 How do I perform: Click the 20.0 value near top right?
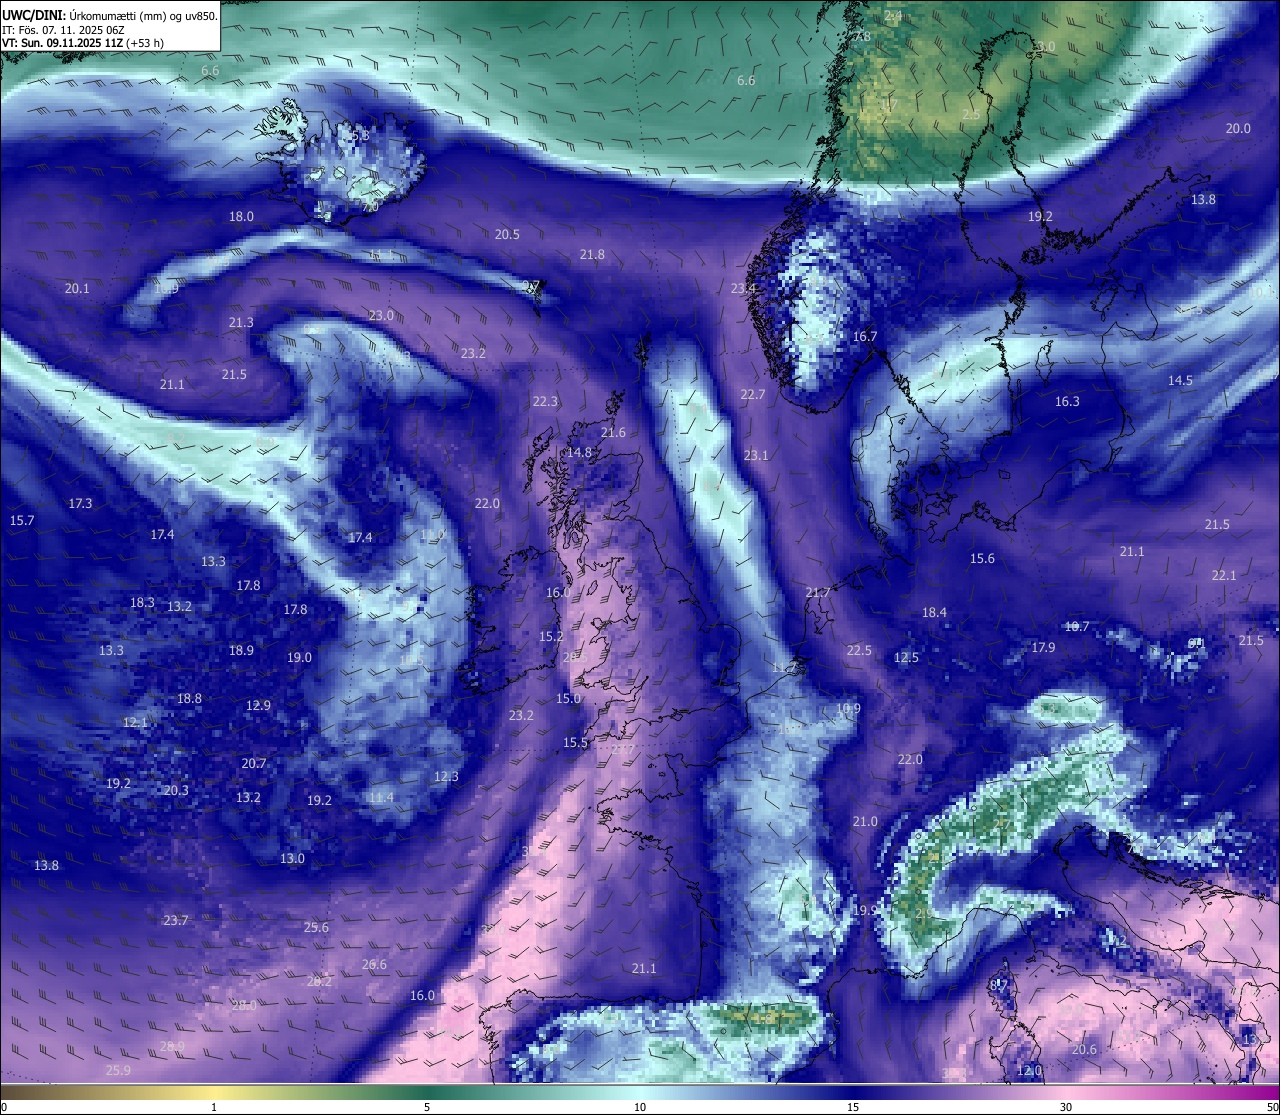1238,128
